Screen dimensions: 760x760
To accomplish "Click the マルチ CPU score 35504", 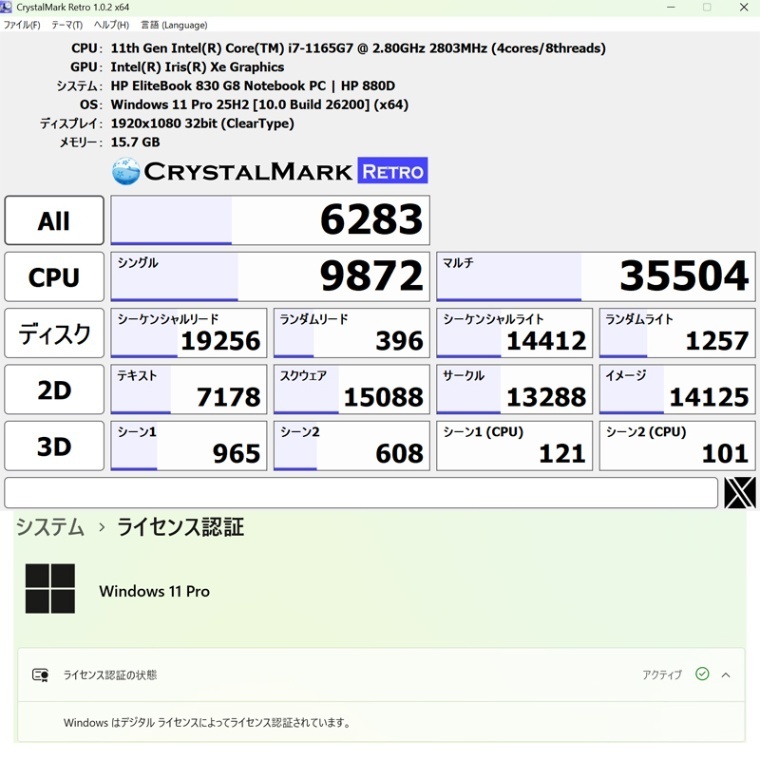I will click(596, 276).
